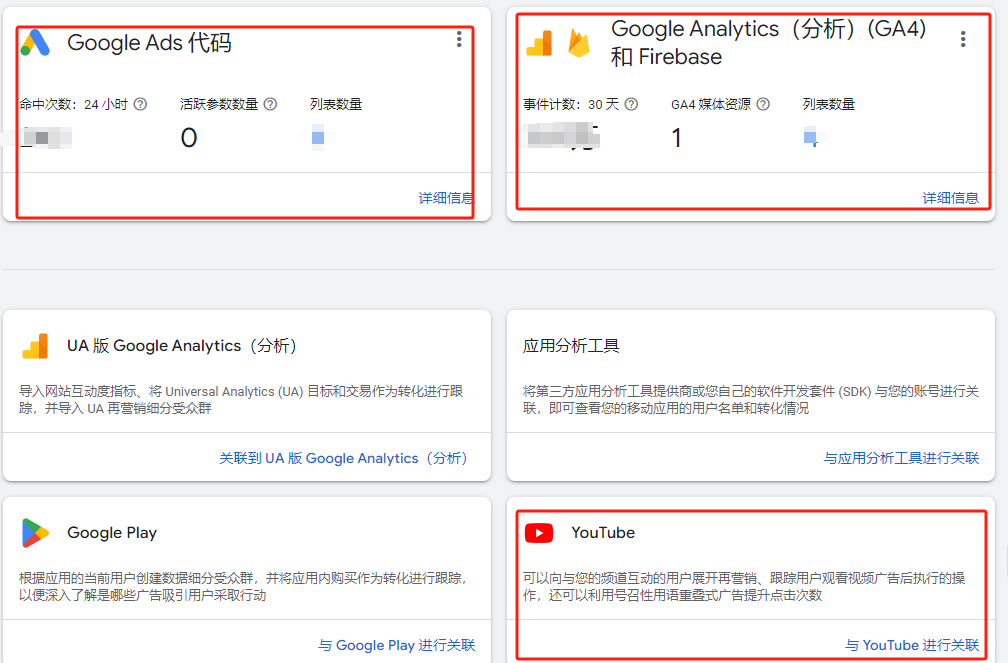Screen dimensions: 1008x663
Task: Click the help icon beside 命中次数：24 小时
Action: coord(140,104)
